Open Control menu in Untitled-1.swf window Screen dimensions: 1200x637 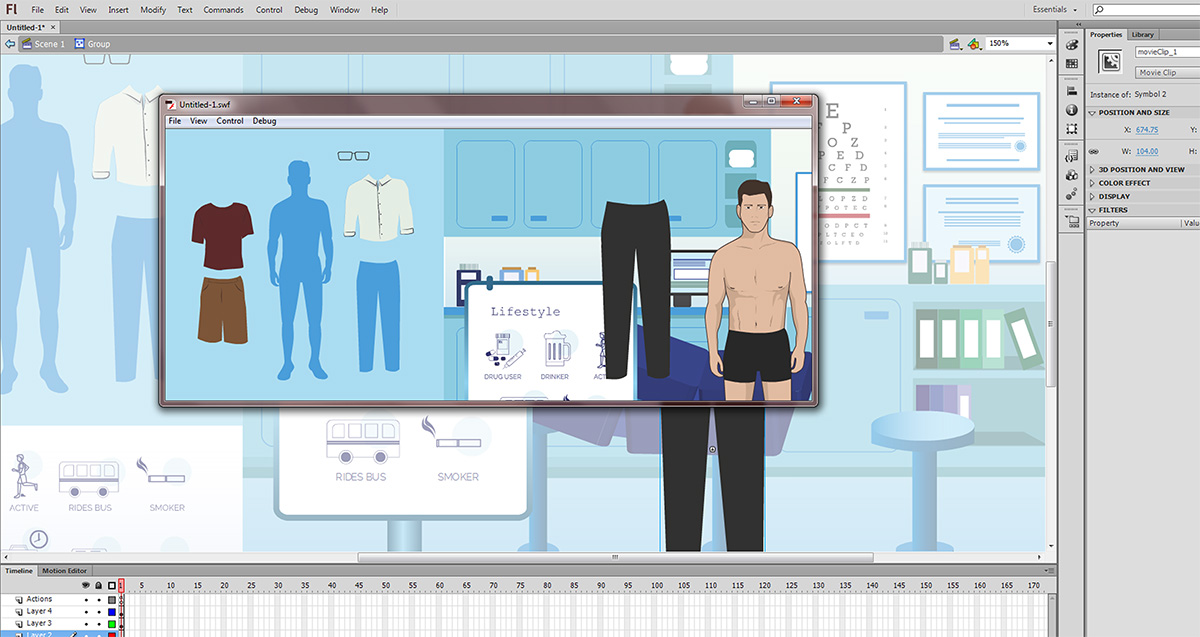pyautogui.click(x=230, y=121)
